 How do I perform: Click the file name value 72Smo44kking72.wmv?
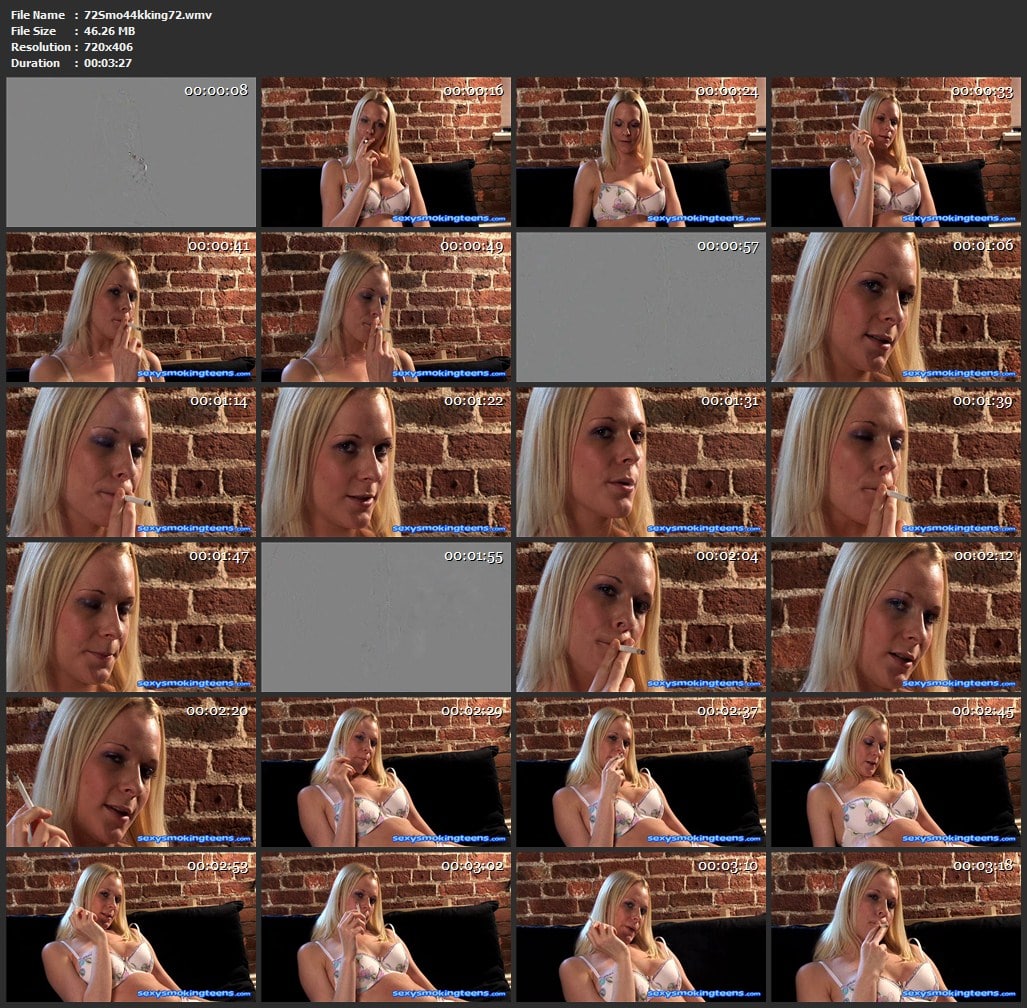click(x=147, y=15)
